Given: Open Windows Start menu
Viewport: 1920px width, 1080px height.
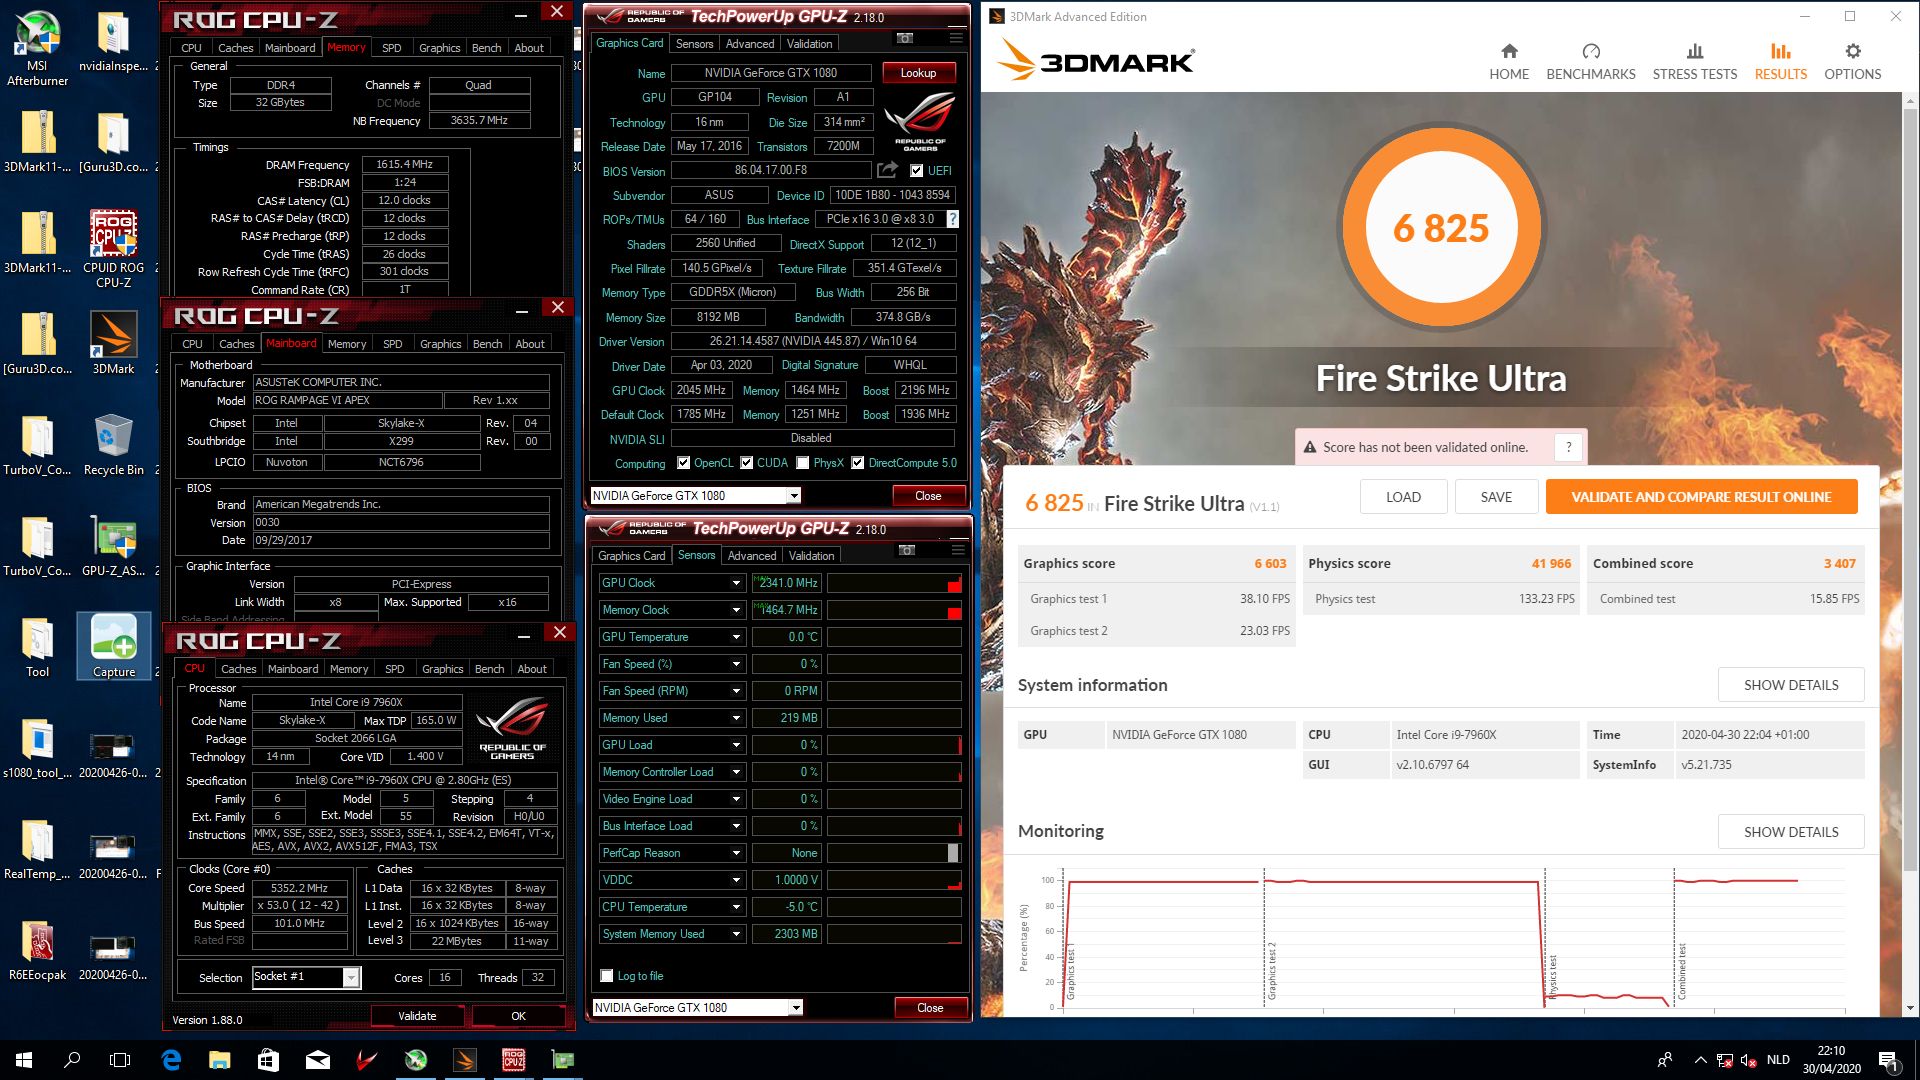Looking at the screenshot, I should (x=24, y=1060).
